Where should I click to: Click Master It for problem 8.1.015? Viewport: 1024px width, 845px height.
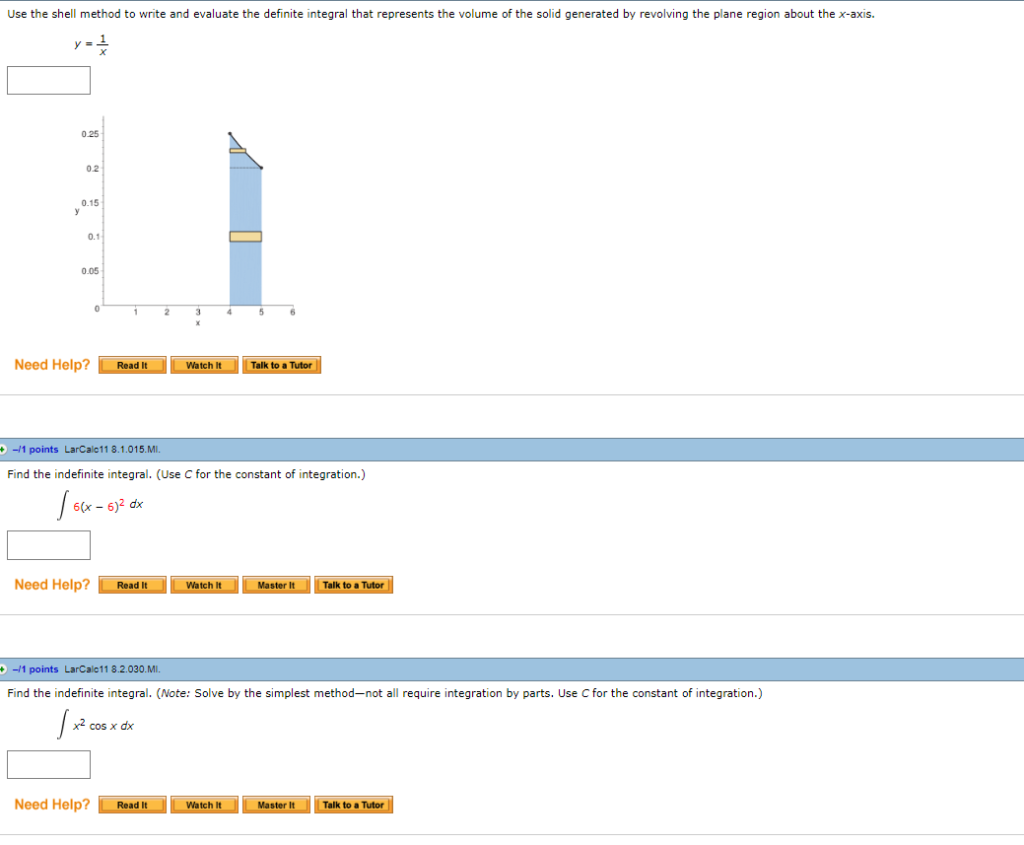pyautogui.click(x=275, y=585)
